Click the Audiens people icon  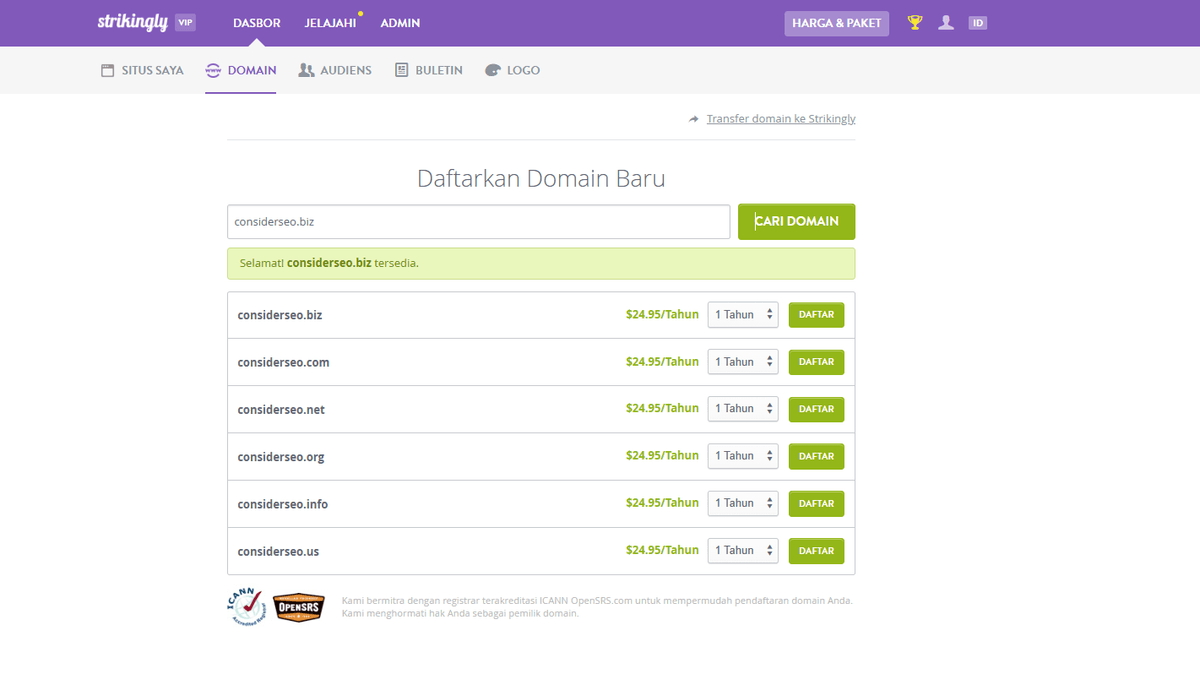[x=306, y=71]
